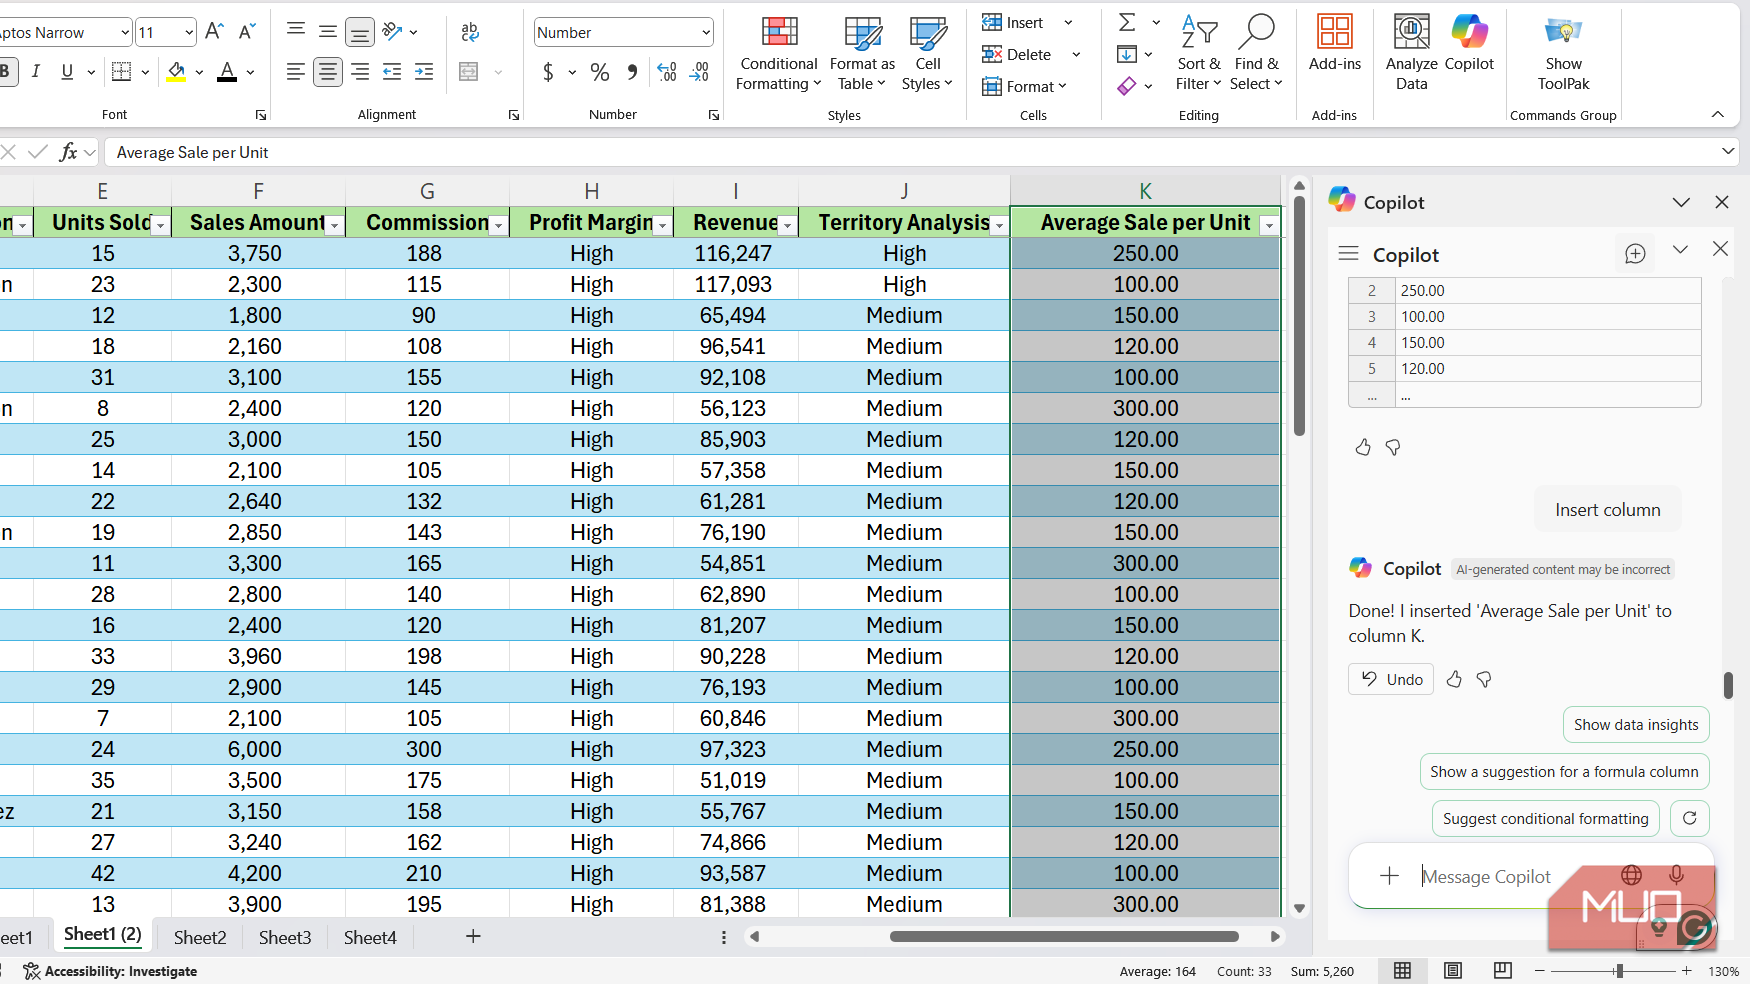Screen dimensions: 1750x985
Task: Click thumbs up on Copilot reply
Action: pos(1454,679)
